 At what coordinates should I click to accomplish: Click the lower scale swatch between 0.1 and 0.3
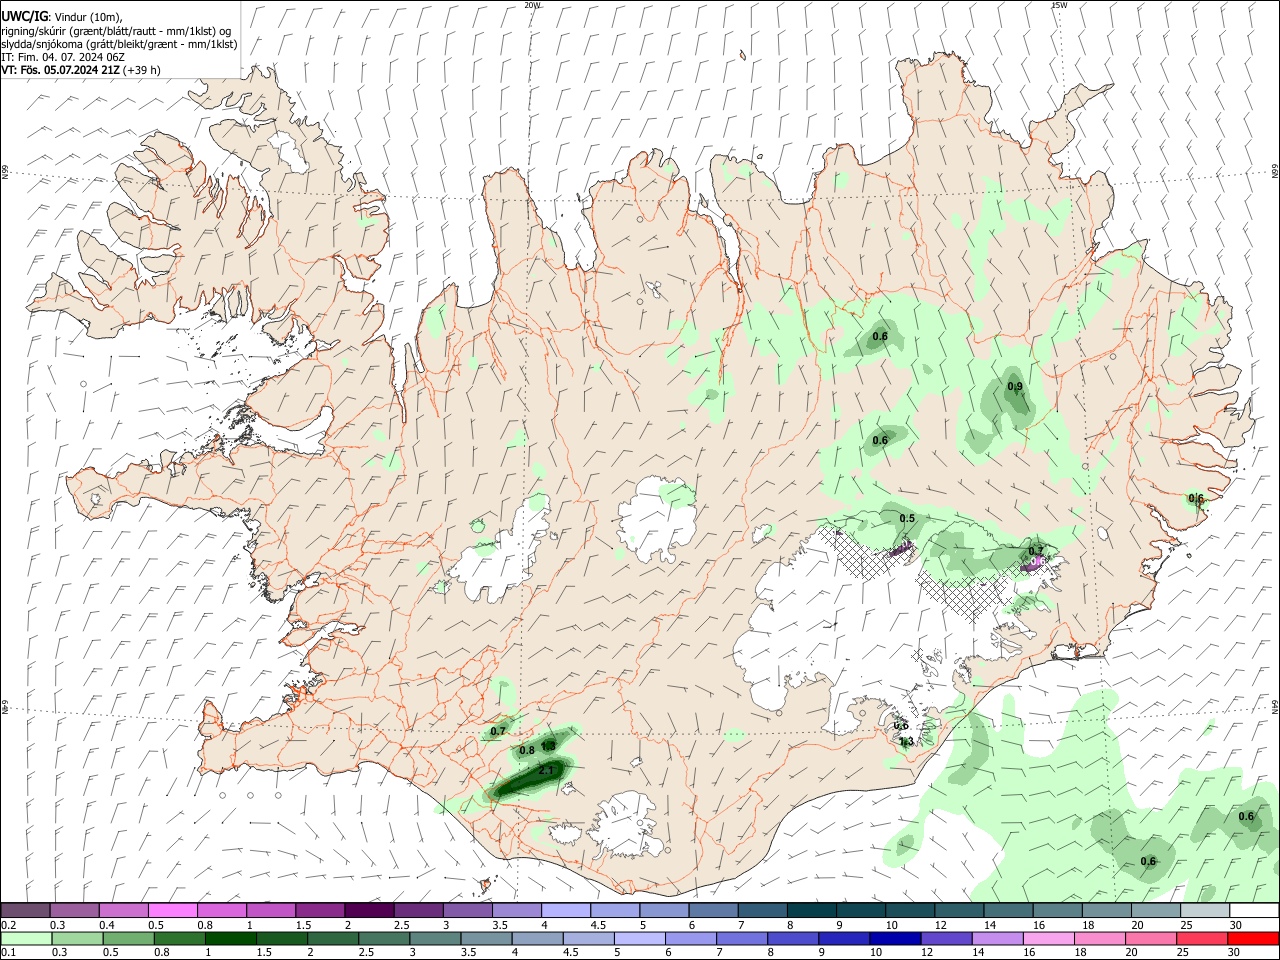pos(26,939)
